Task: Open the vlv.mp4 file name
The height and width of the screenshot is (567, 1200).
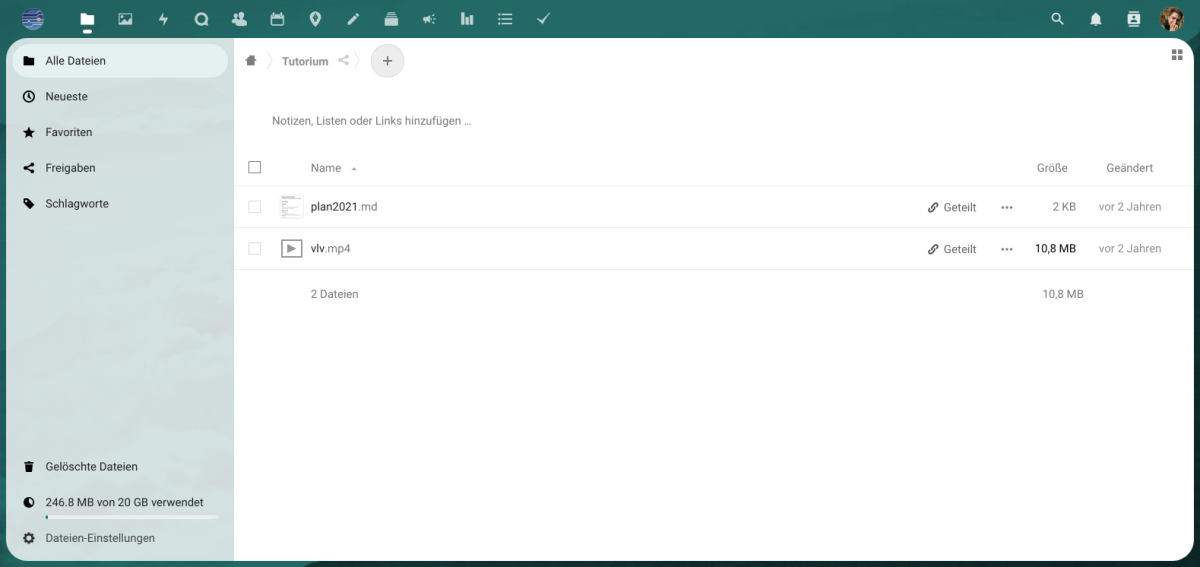Action: [x=331, y=248]
